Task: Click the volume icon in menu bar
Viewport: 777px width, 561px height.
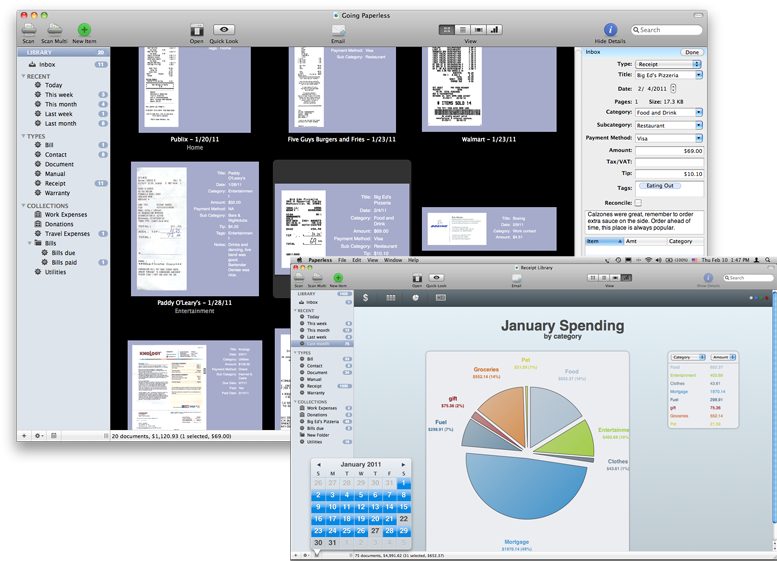Action: click(x=659, y=260)
